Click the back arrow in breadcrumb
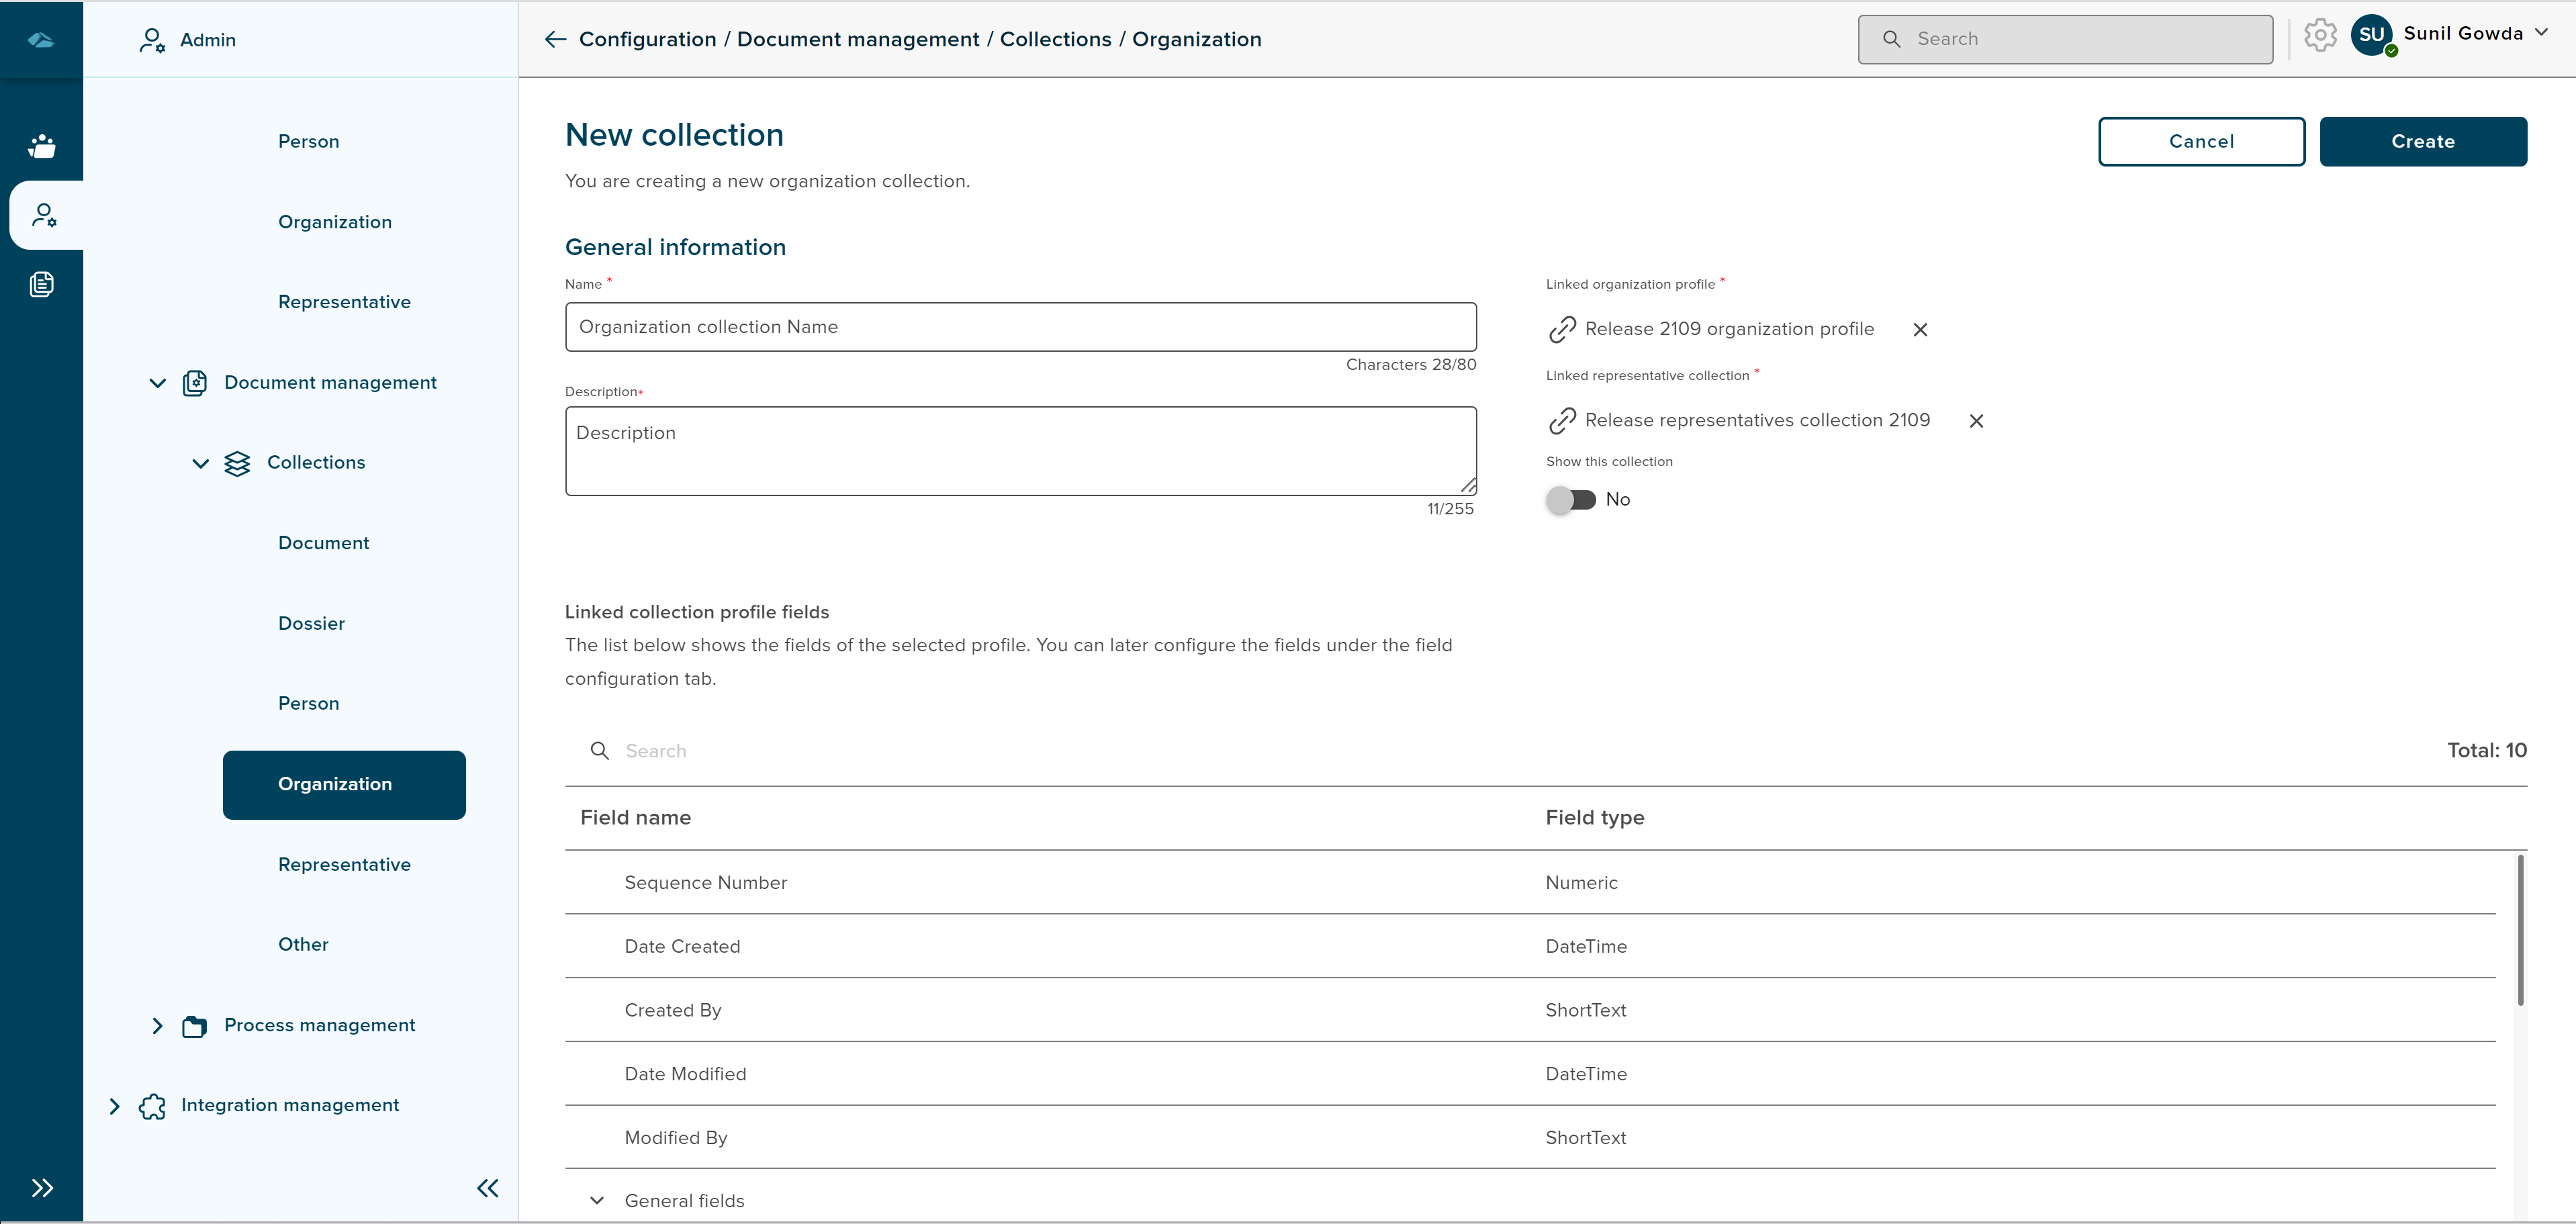This screenshot has height=1224, width=2576. [x=555, y=39]
